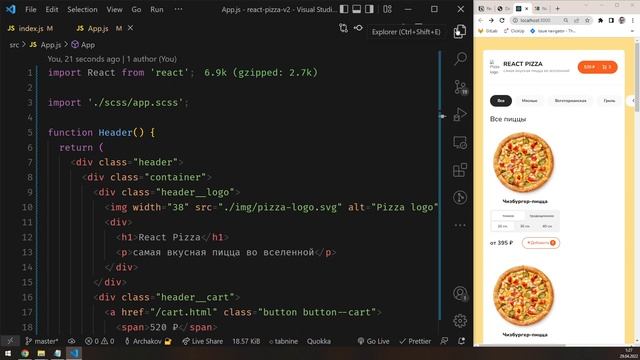Open the File menu
The width and height of the screenshot is (640, 360).
pos(31,9)
